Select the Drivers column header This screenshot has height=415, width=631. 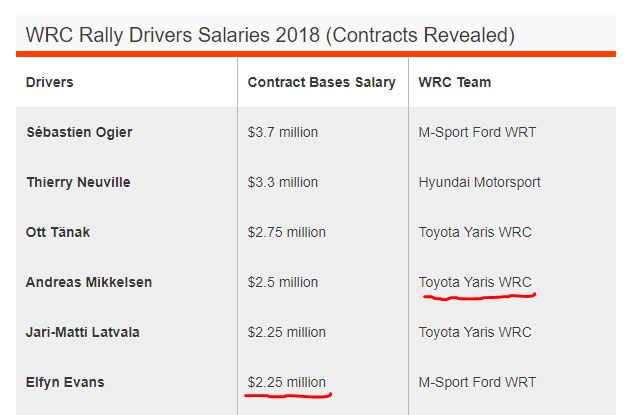pos(50,82)
